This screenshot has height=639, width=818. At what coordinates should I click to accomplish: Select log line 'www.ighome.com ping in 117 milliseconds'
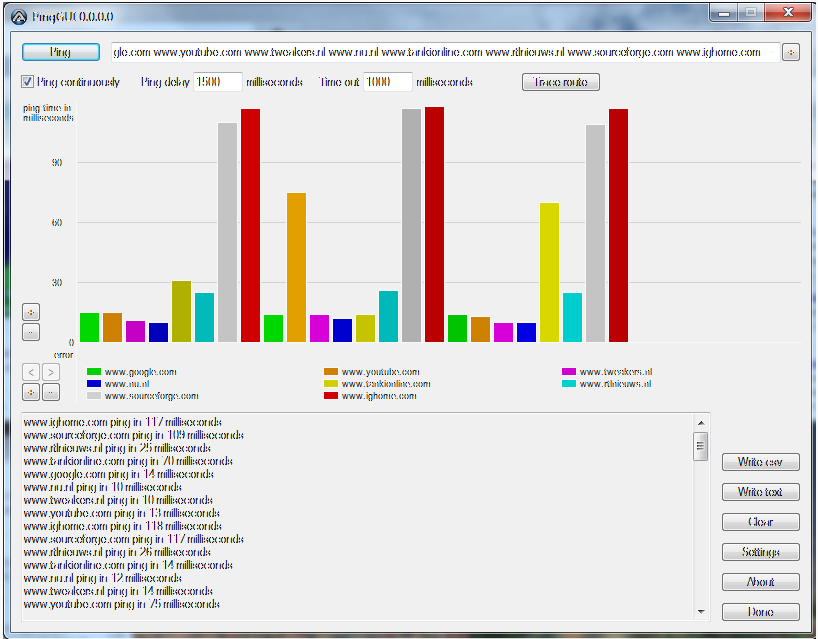click(x=123, y=422)
